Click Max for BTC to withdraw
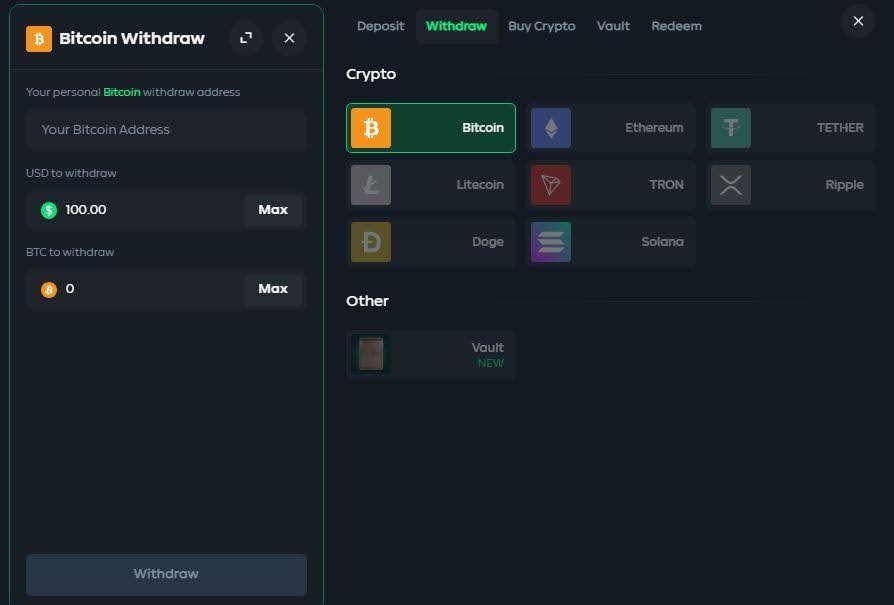 (273, 289)
